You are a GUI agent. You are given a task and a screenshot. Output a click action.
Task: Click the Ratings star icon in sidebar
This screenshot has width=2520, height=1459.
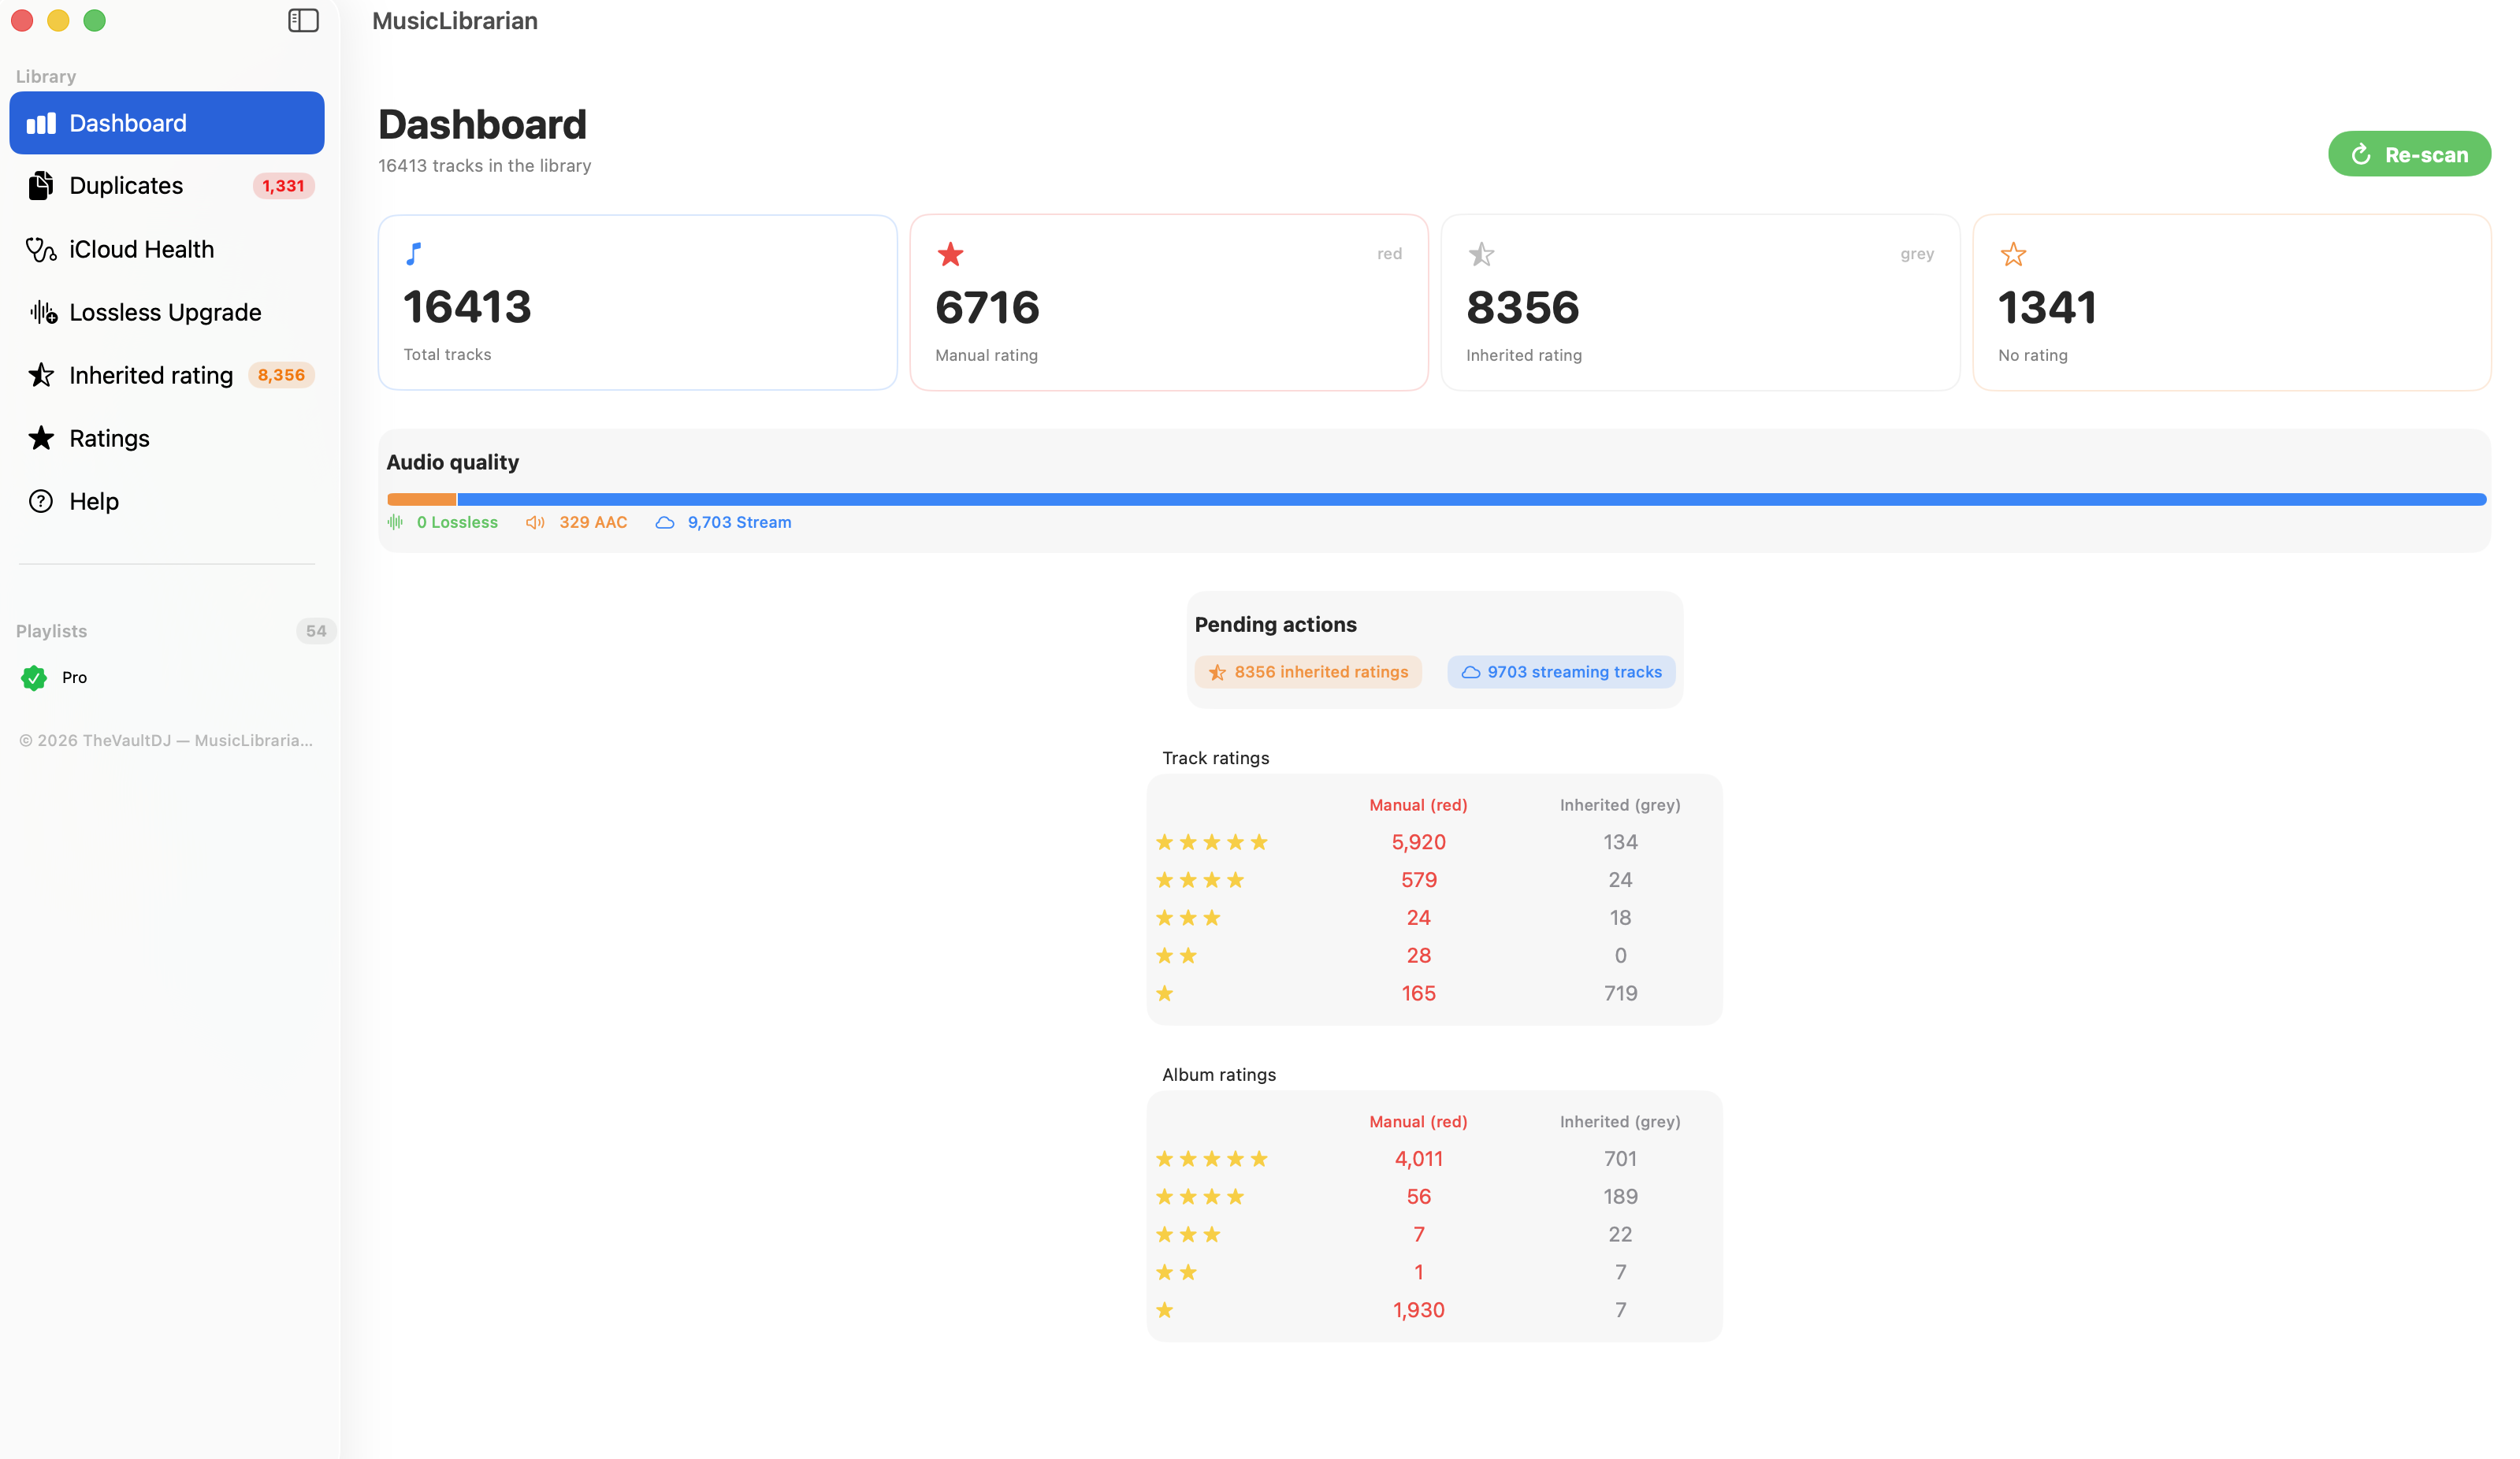41,438
